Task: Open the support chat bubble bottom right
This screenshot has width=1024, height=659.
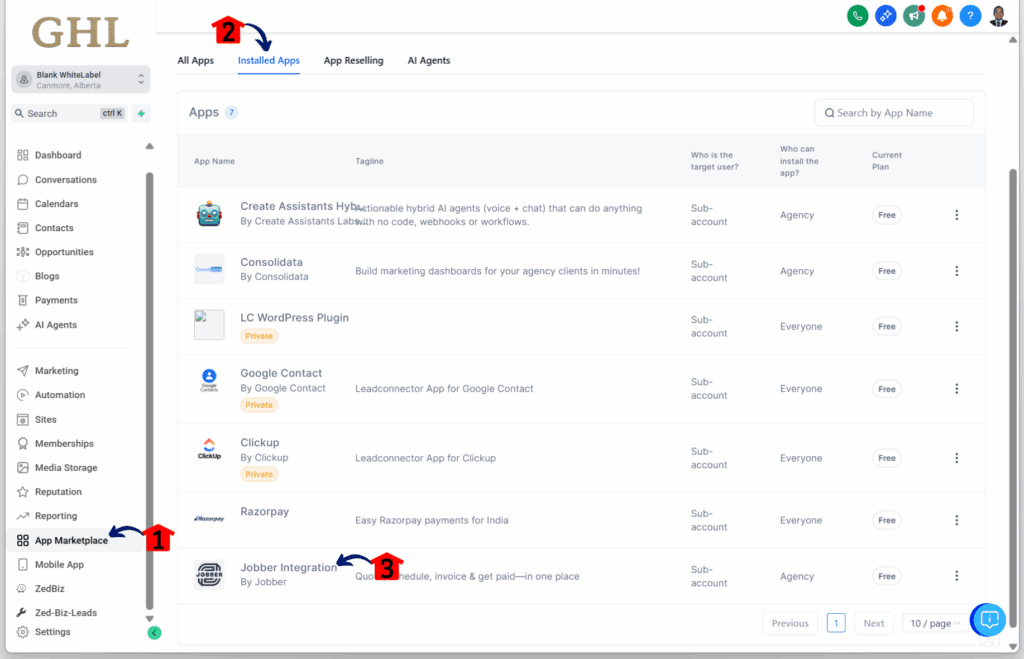Action: (988, 620)
